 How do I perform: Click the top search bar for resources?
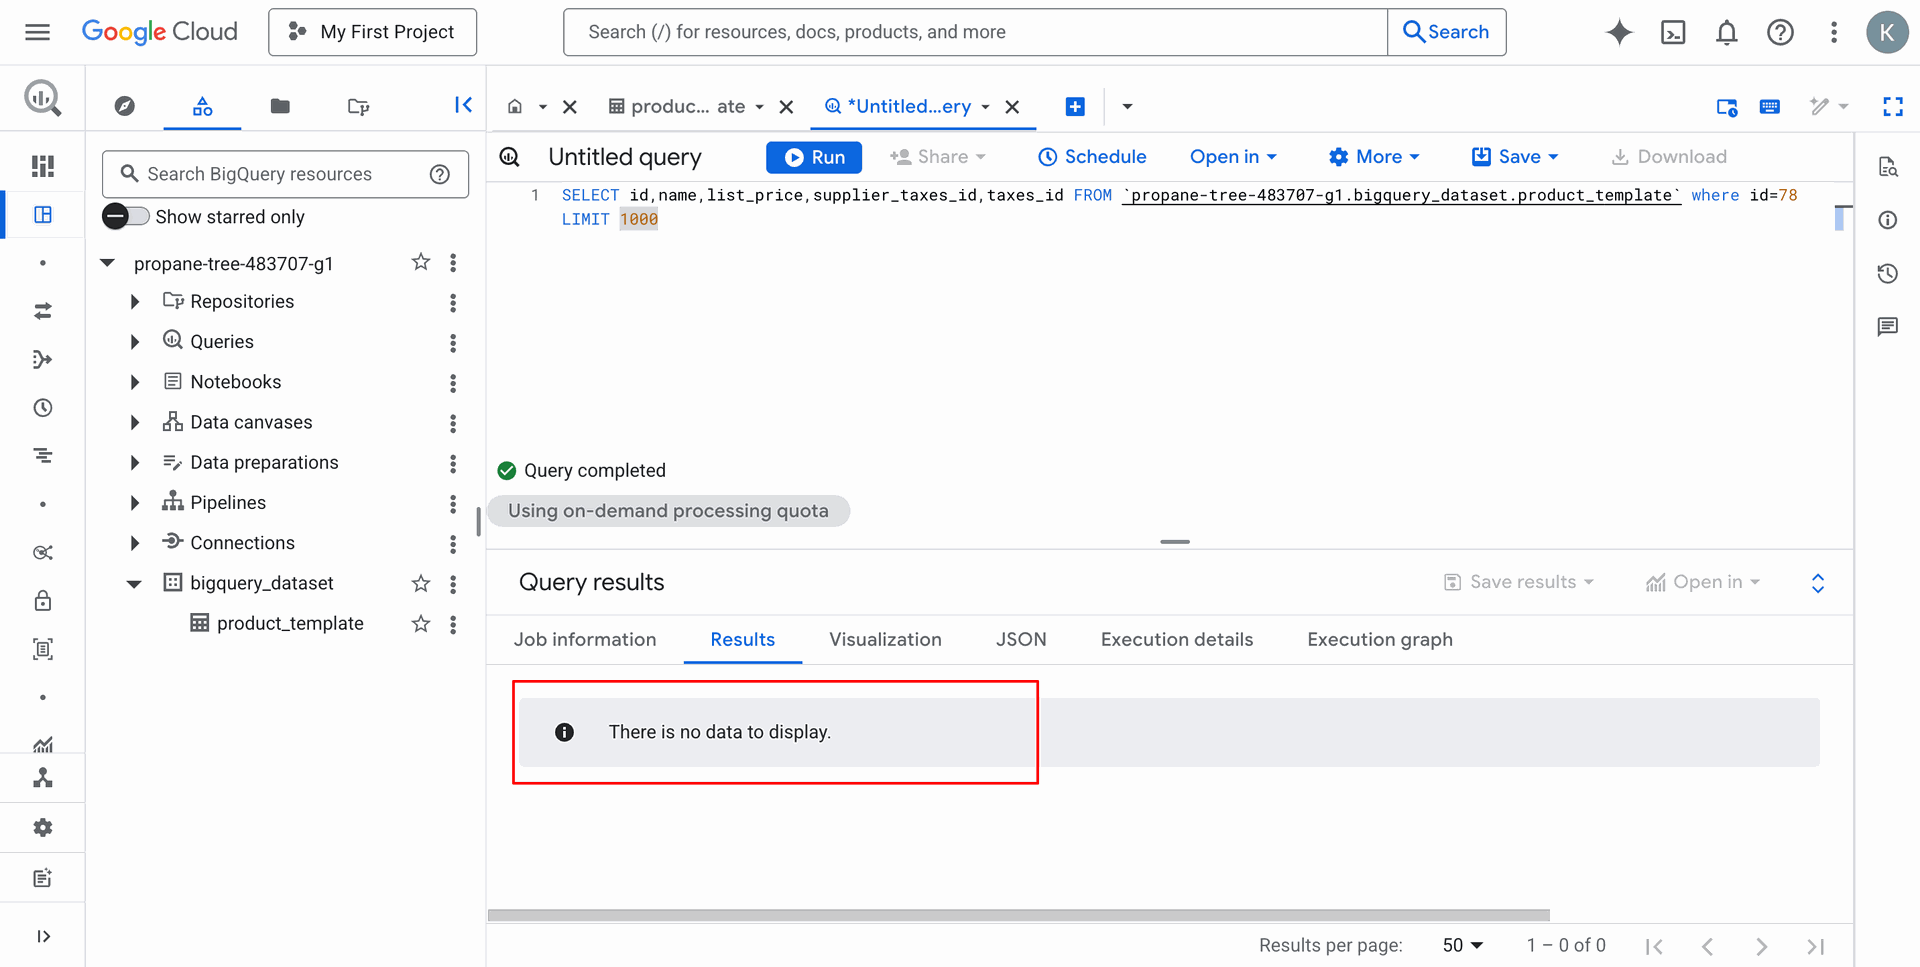point(975,32)
